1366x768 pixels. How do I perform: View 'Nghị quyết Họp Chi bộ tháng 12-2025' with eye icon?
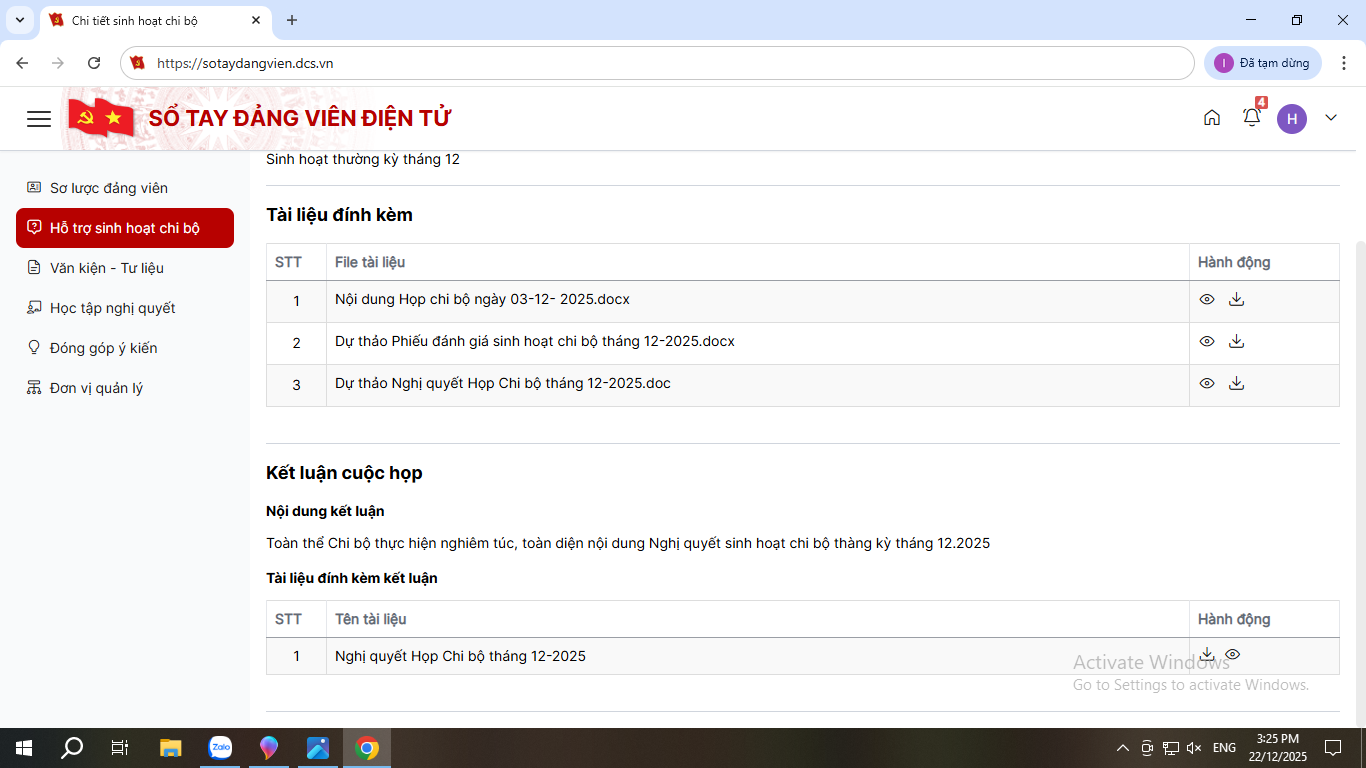(1232, 654)
